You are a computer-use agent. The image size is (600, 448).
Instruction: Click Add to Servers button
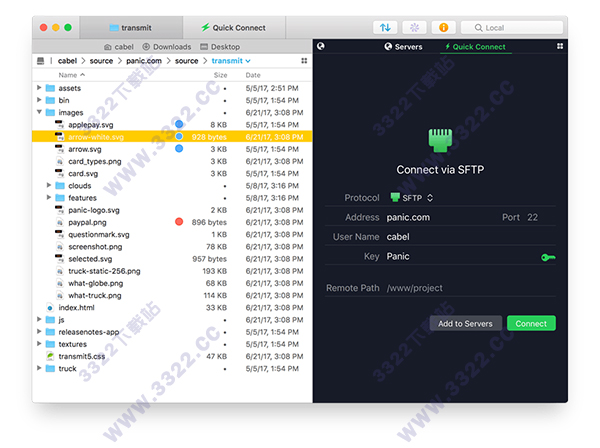coord(465,323)
